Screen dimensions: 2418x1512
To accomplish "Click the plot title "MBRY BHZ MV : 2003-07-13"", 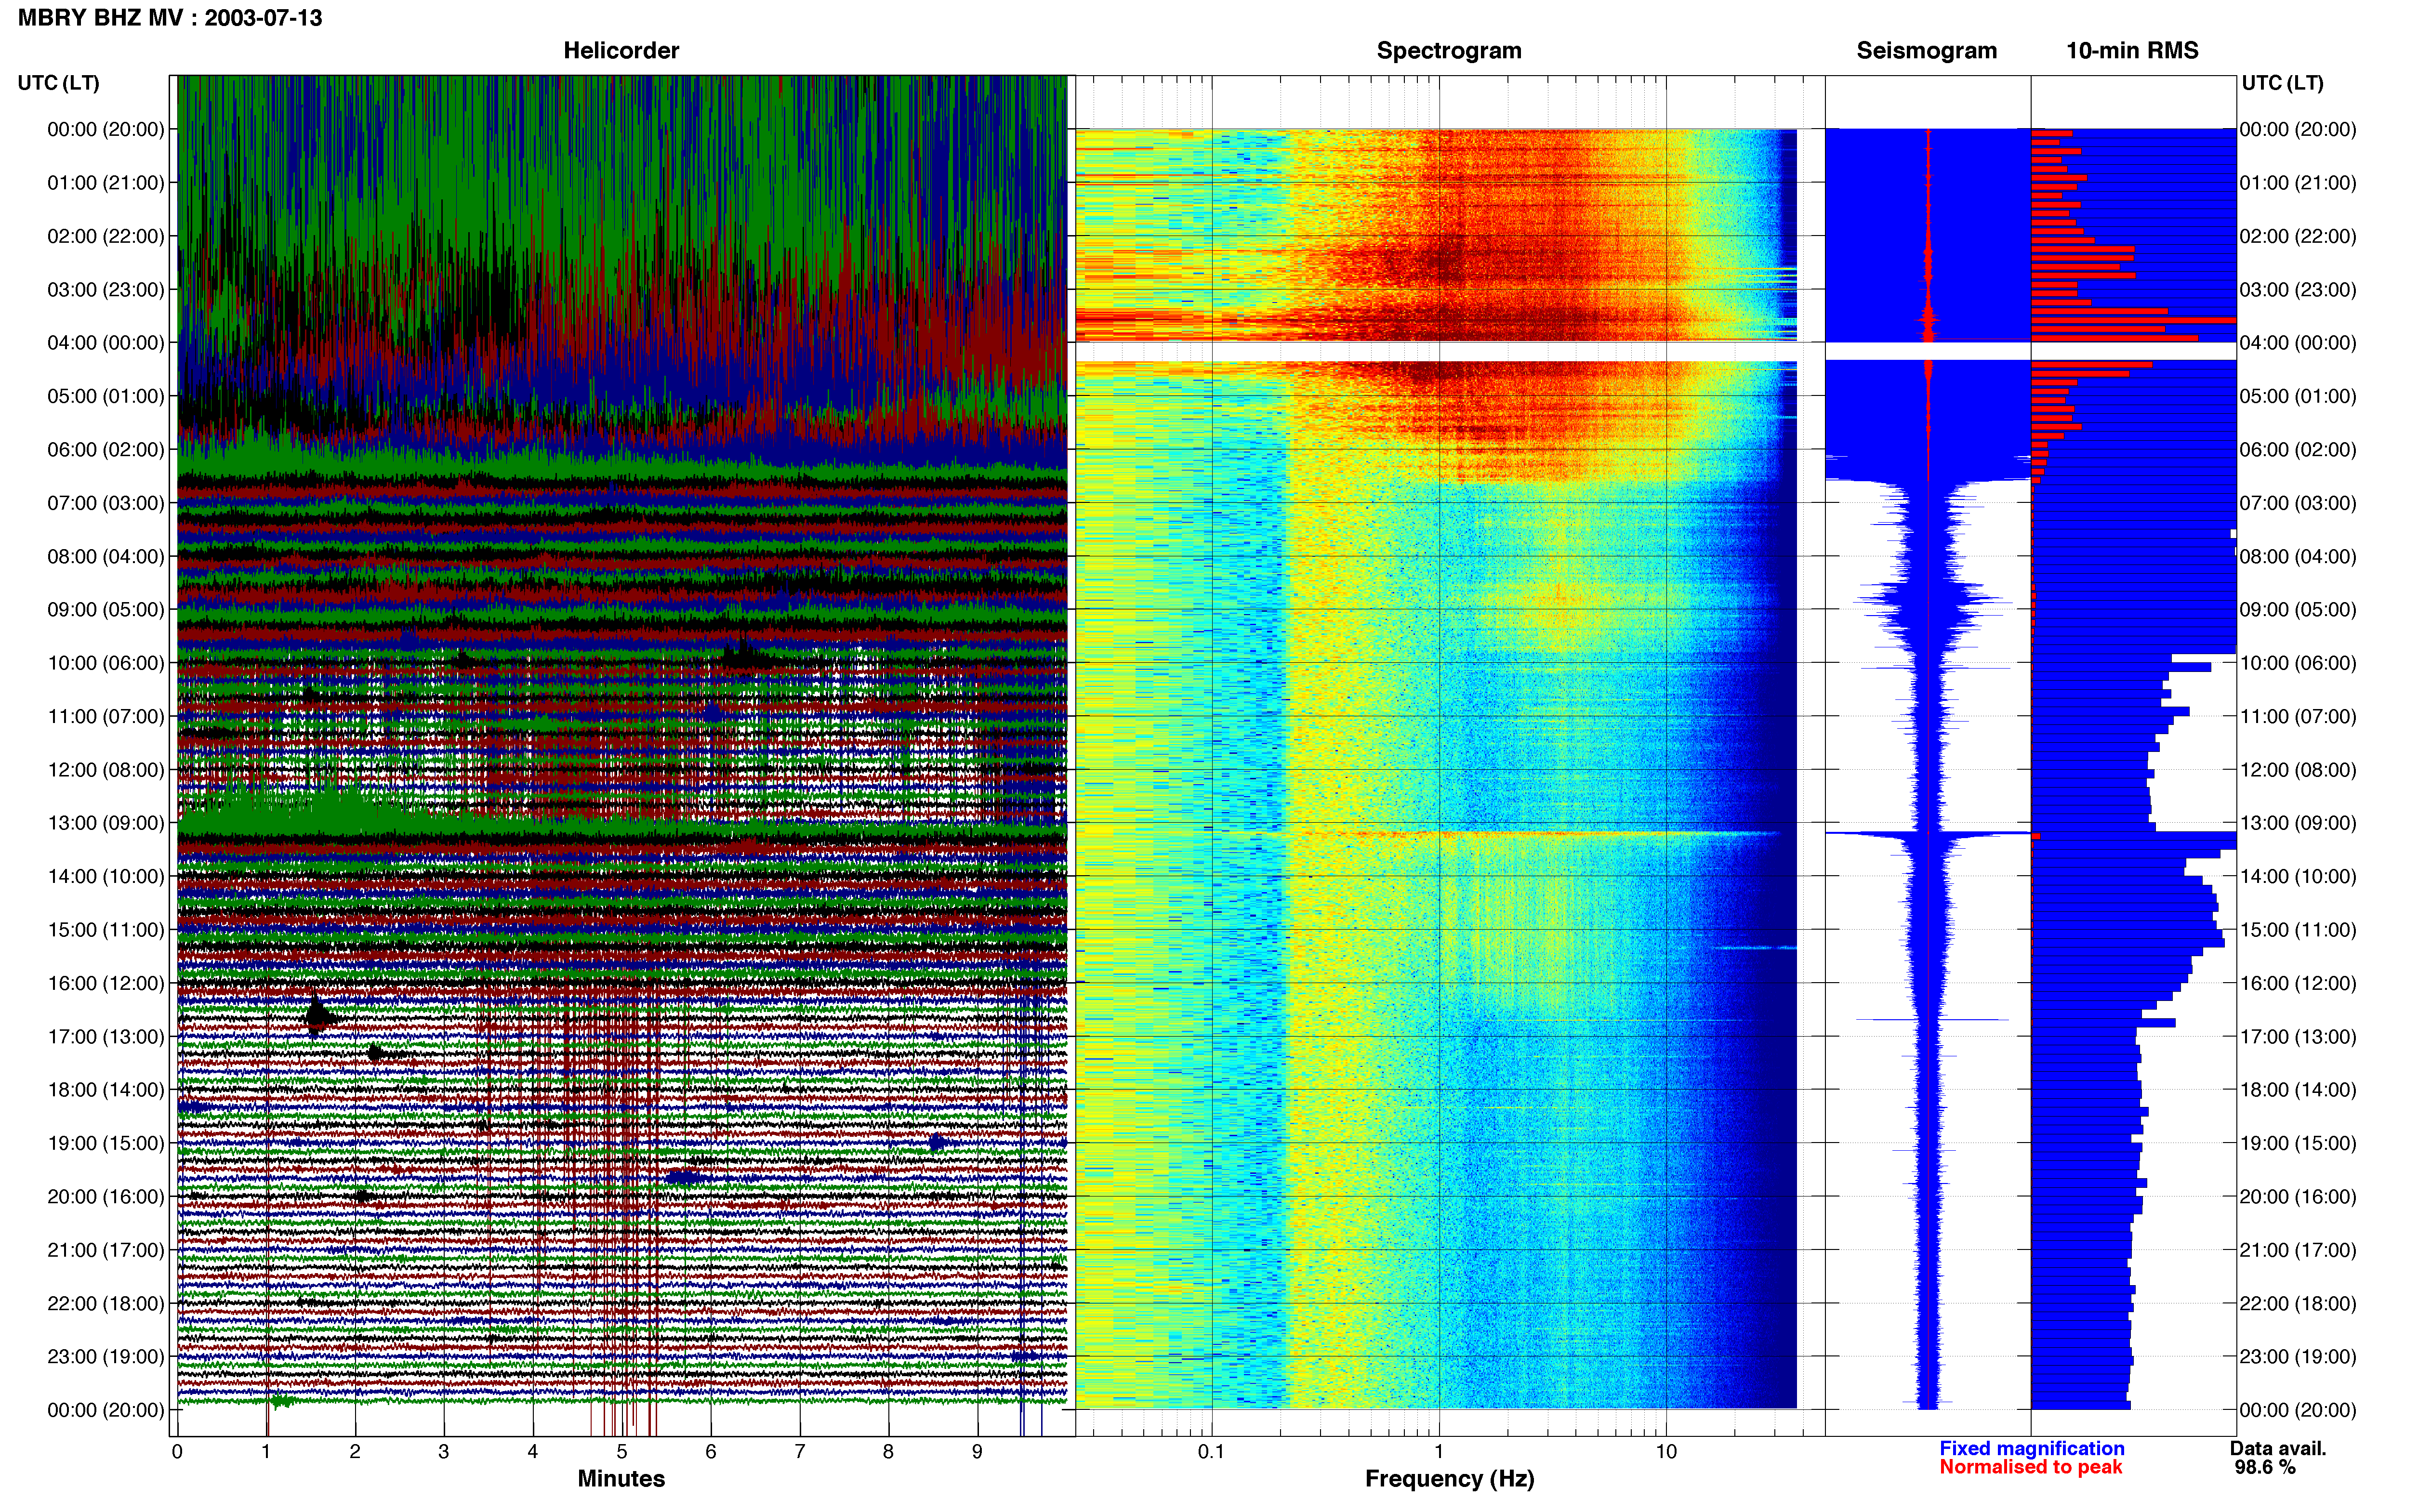I will pyautogui.click(x=170, y=18).
